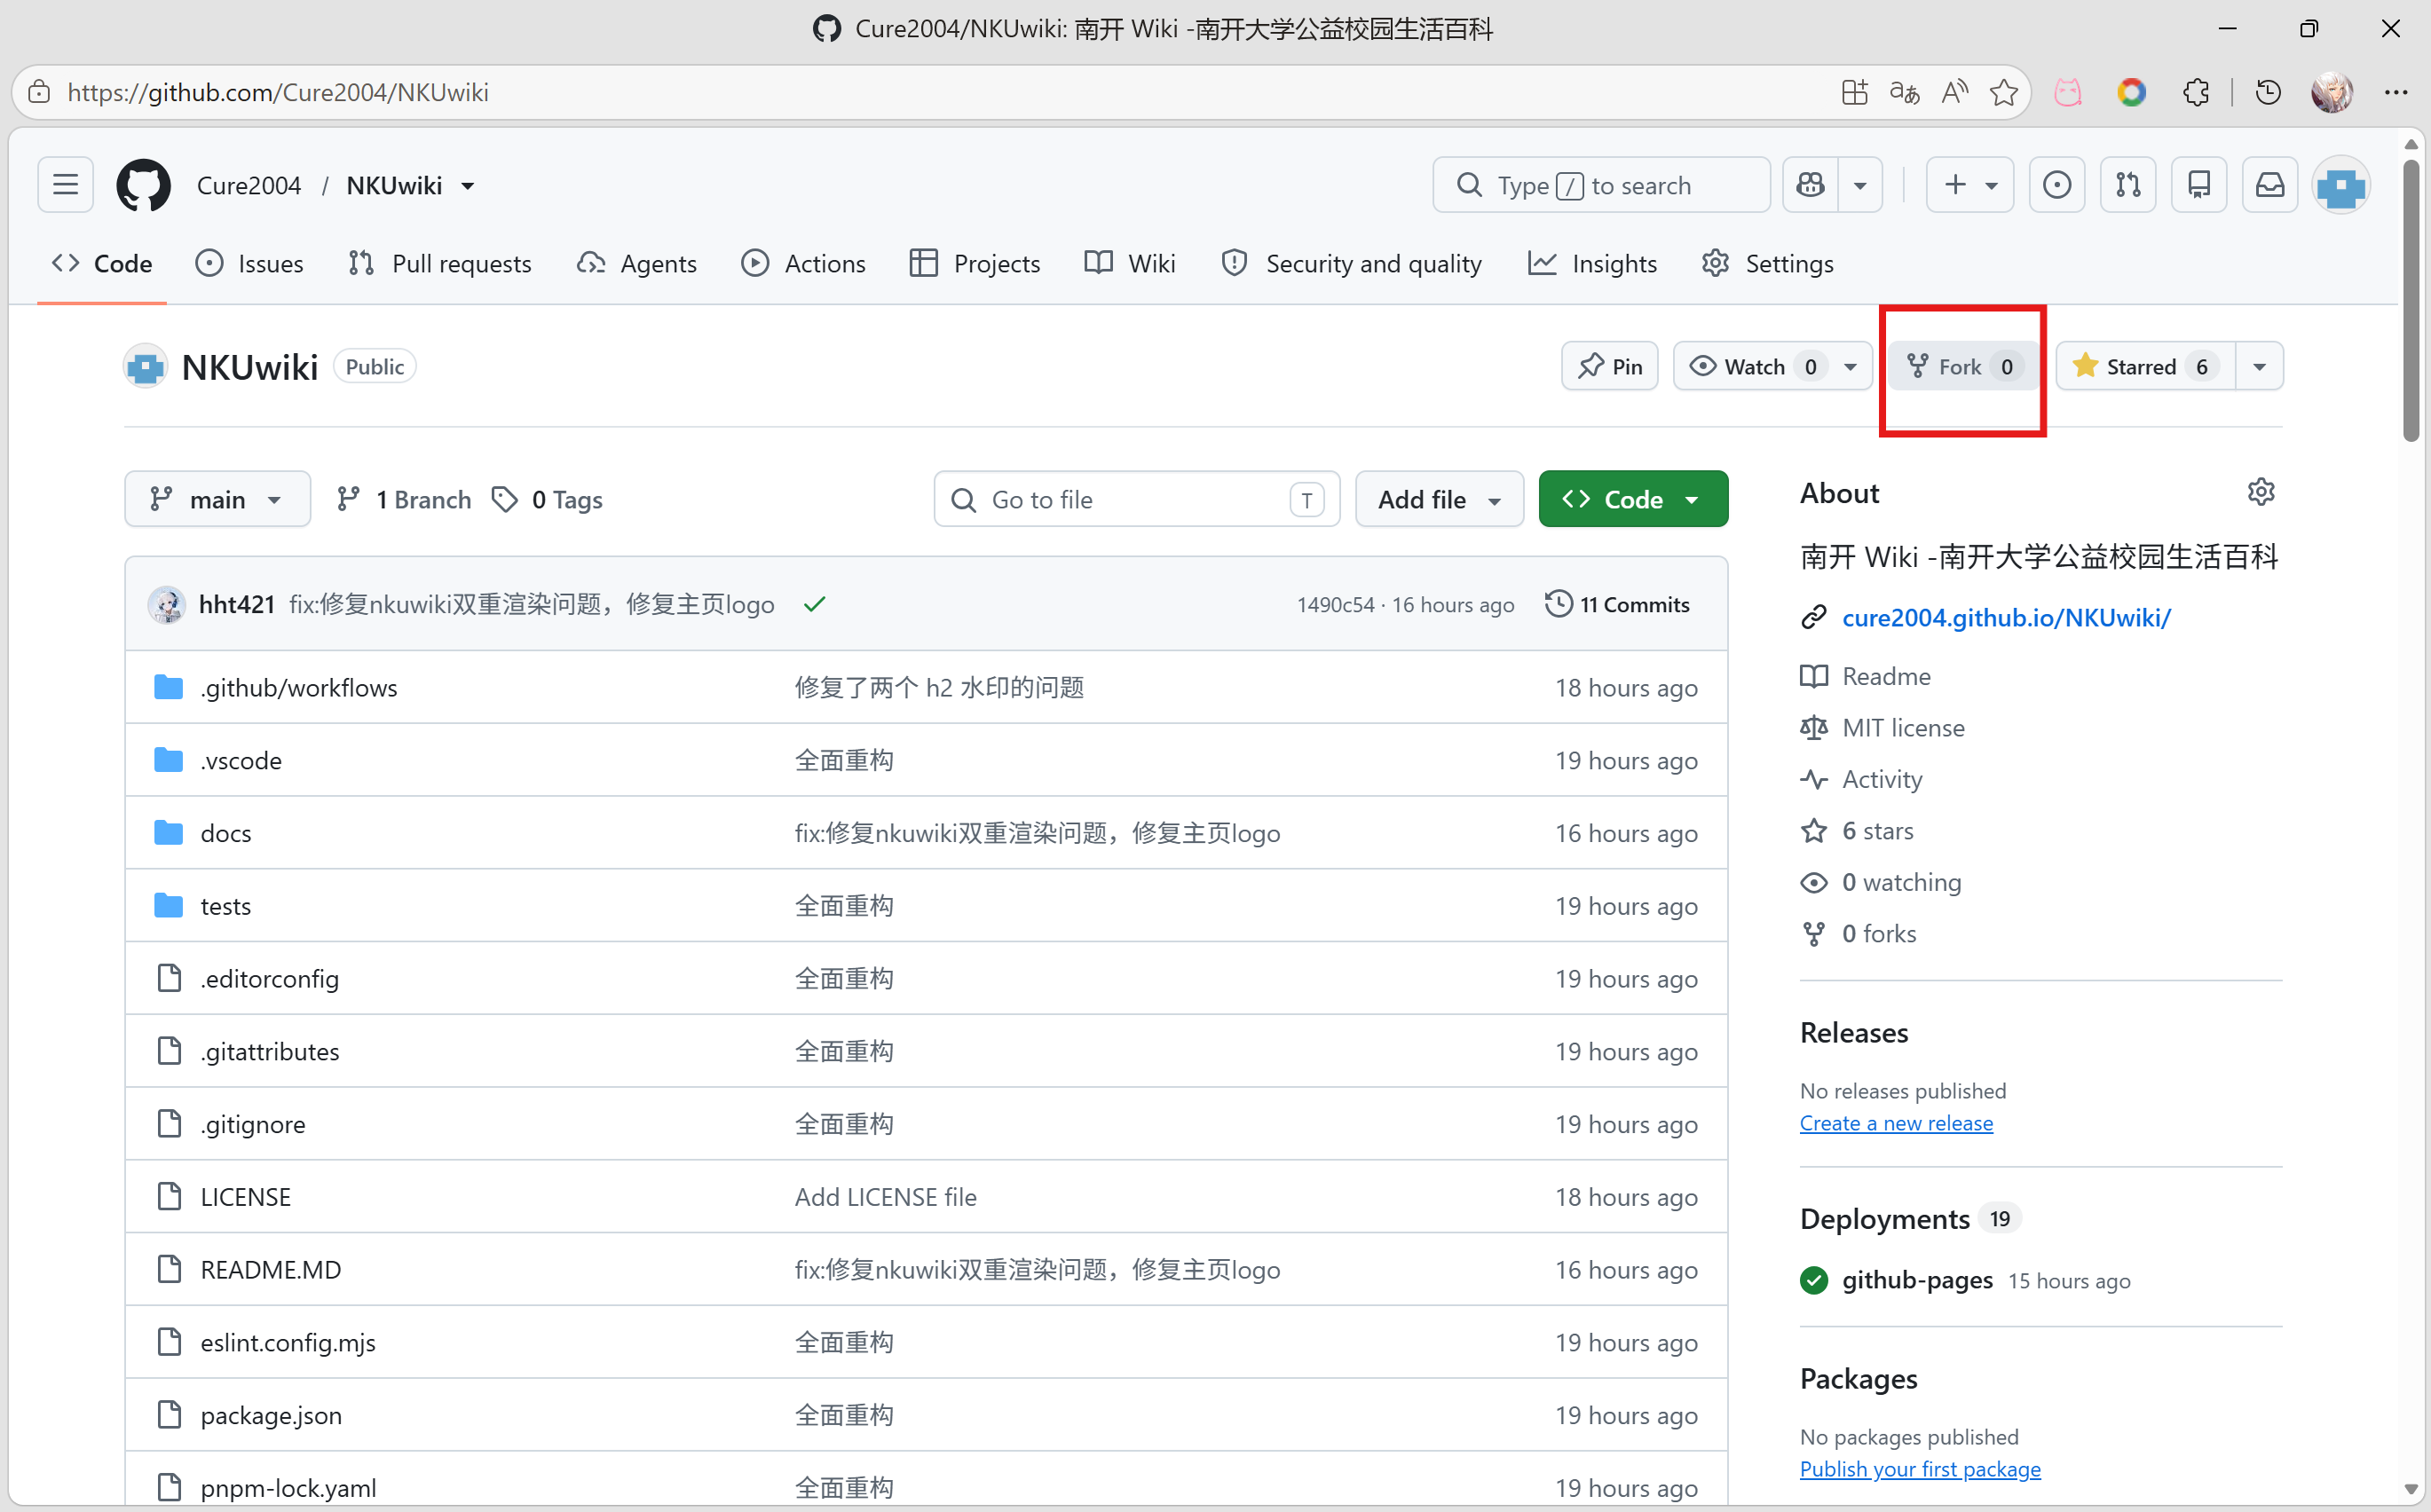Open the .gitignore file

pos(252,1125)
